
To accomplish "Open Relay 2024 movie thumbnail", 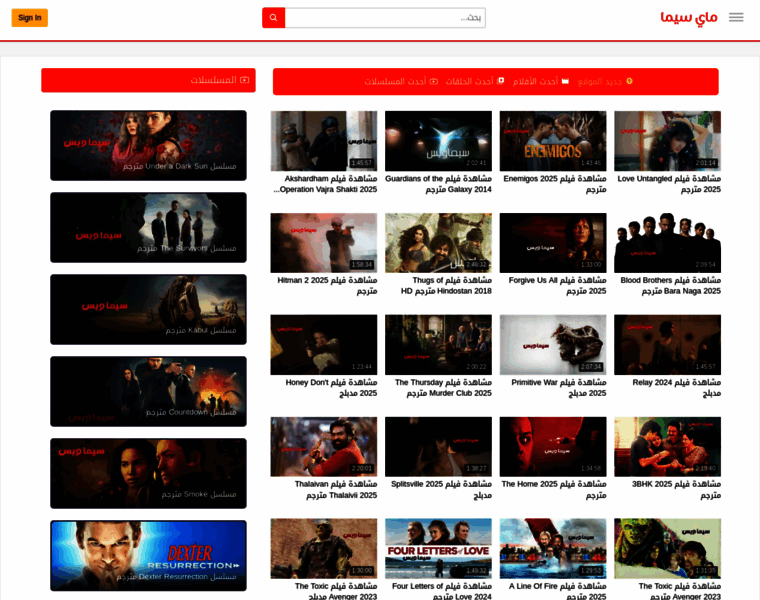I will tap(667, 345).
